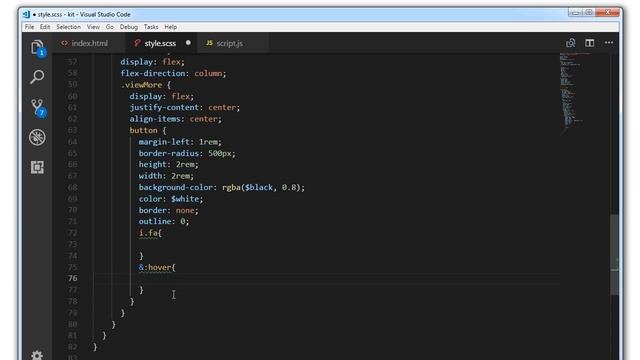Click the open changes icon in editor toolbar

pos(571,43)
